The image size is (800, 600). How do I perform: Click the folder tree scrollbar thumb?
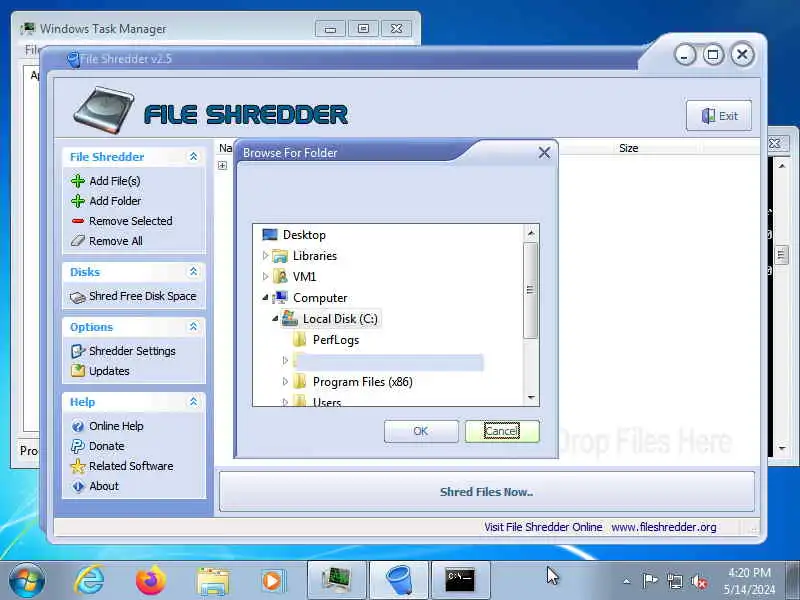point(531,290)
